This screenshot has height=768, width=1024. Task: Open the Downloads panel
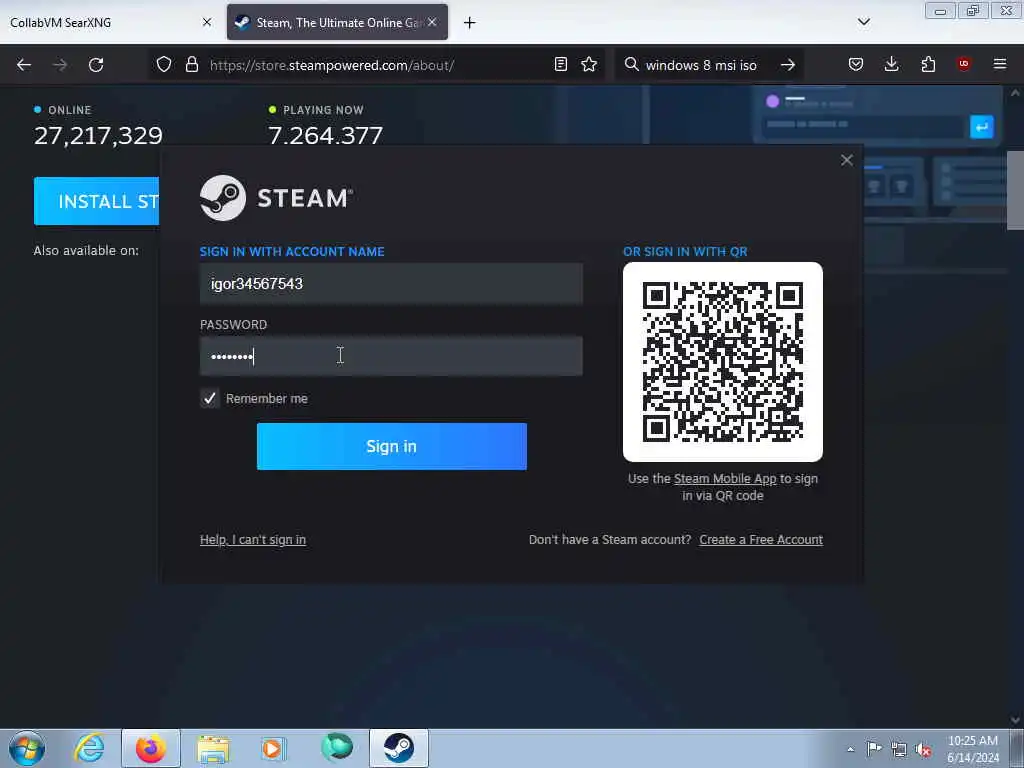click(x=891, y=65)
